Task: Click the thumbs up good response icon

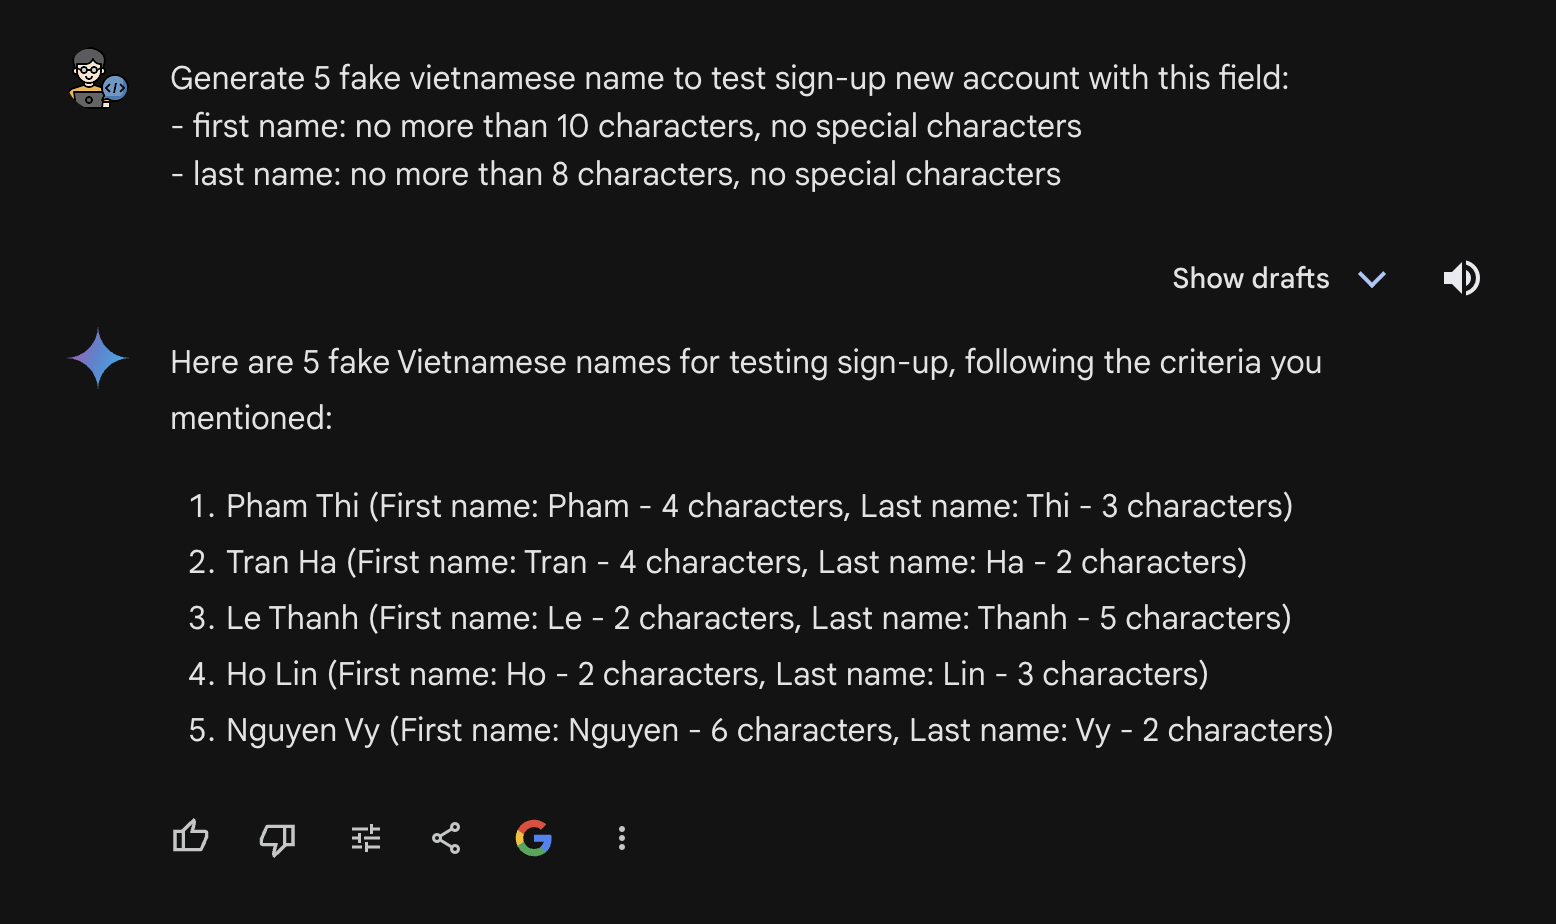Action: [190, 837]
